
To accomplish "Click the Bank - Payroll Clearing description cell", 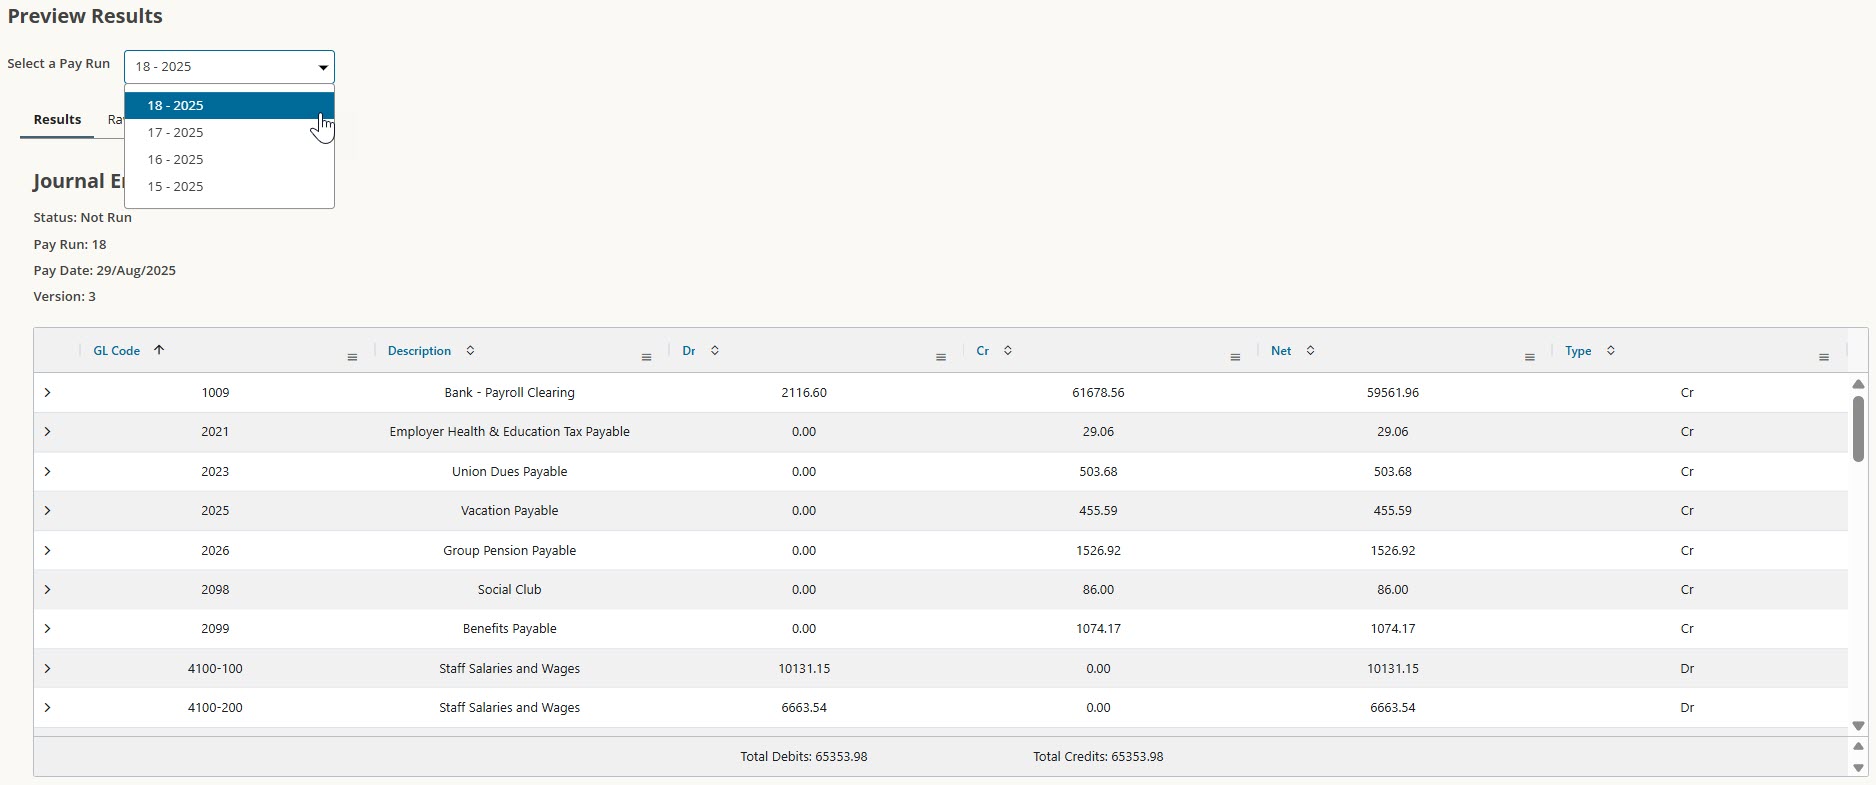I will point(509,393).
